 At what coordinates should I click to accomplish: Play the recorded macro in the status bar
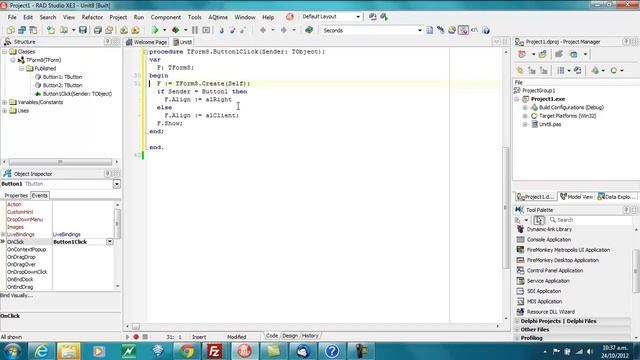(x=127, y=337)
